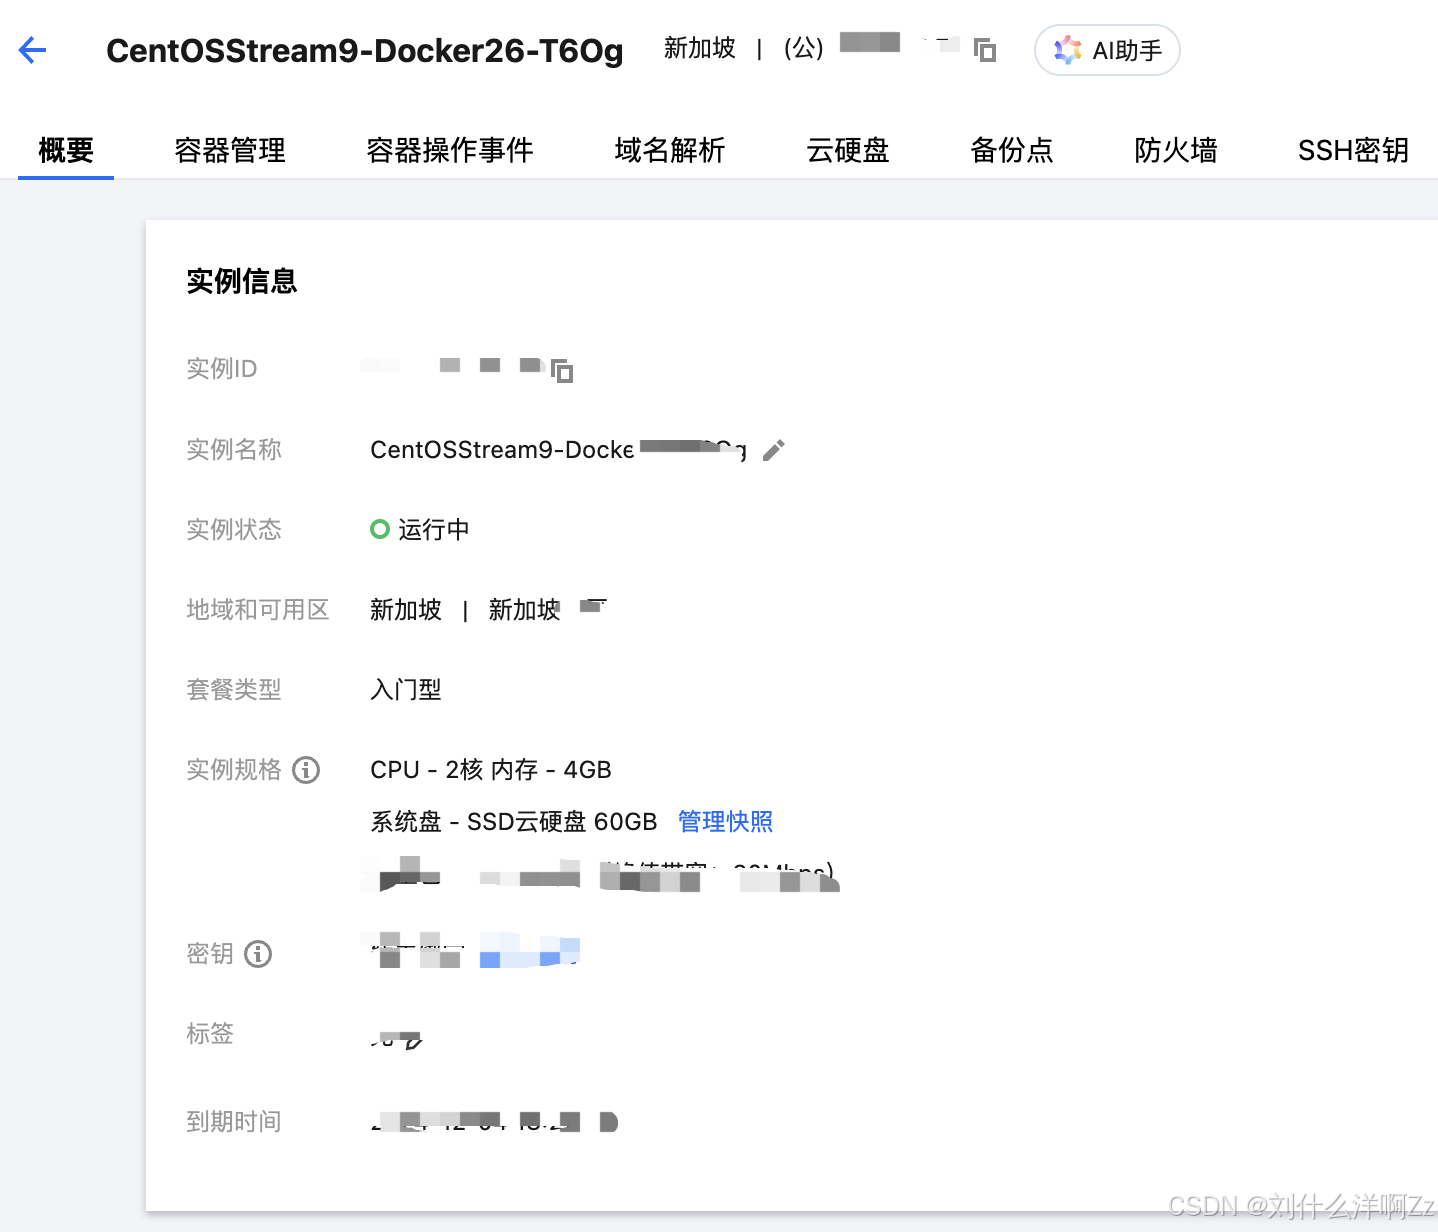This screenshot has width=1438, height=1232.
Task: Click the 标签 label
Action: [210, 1034]
